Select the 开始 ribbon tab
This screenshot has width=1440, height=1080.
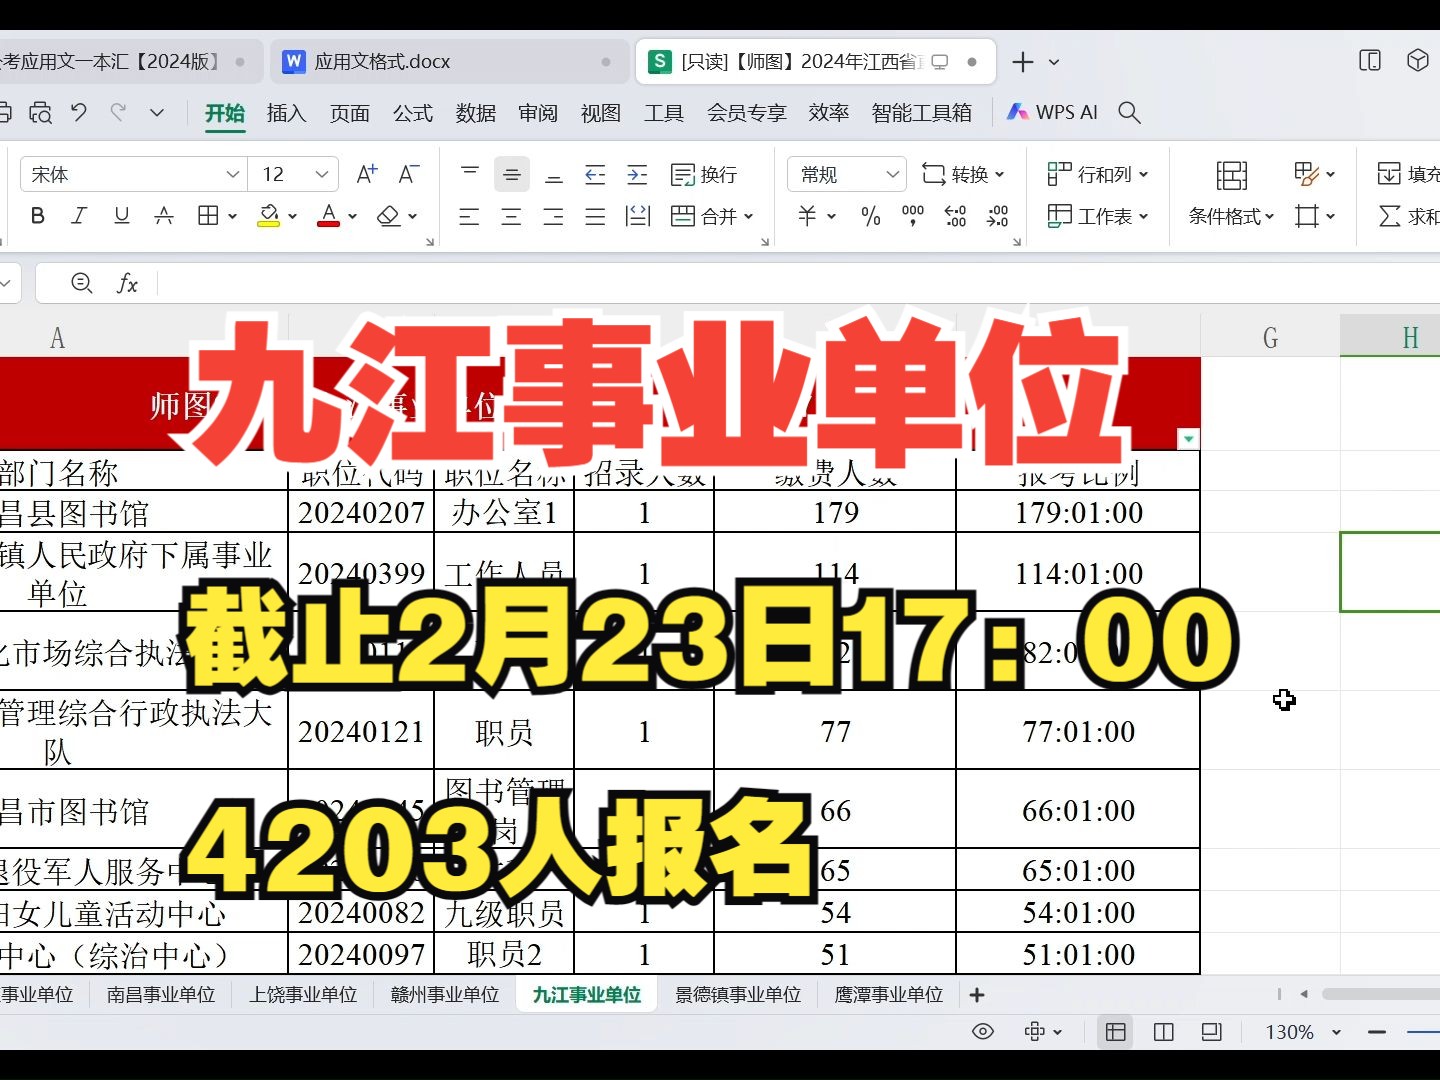pos(225,113)
